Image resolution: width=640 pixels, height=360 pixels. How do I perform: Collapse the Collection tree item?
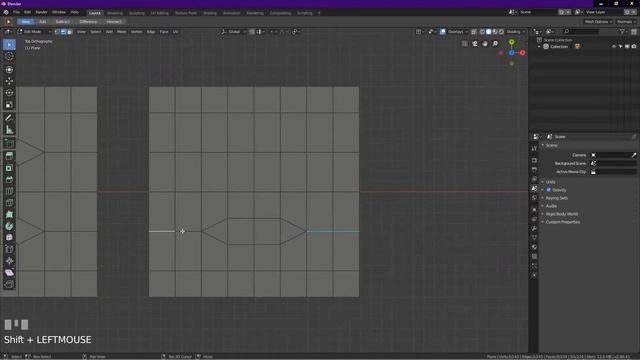click(539, 47)
